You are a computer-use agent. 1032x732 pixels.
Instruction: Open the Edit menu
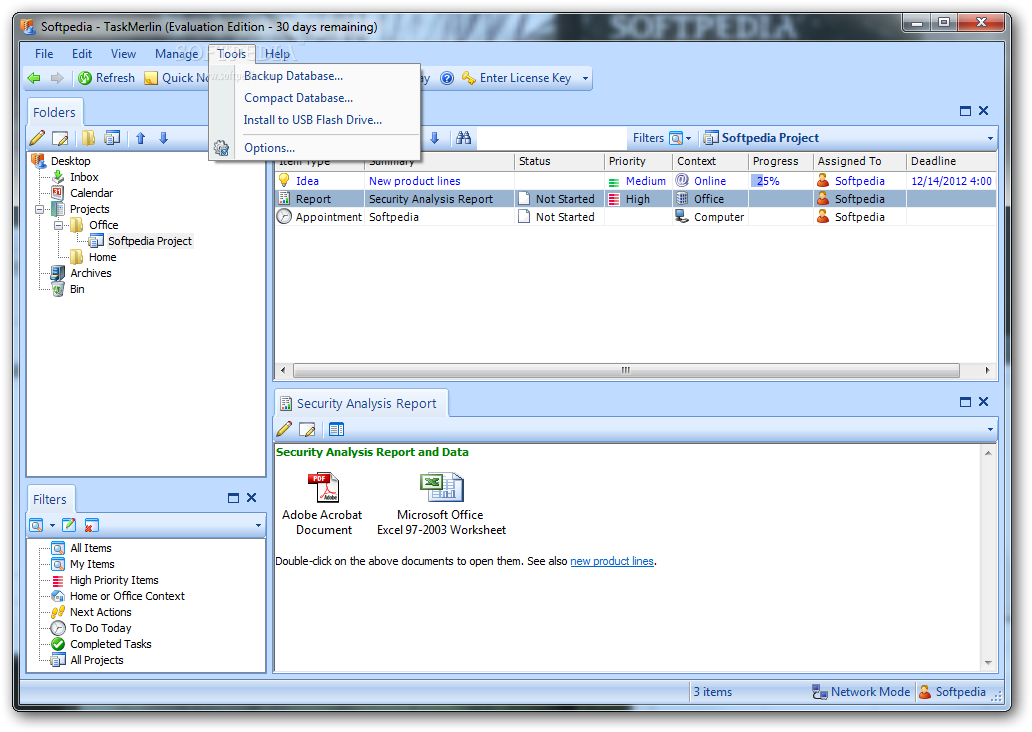(x=82, y=54)
